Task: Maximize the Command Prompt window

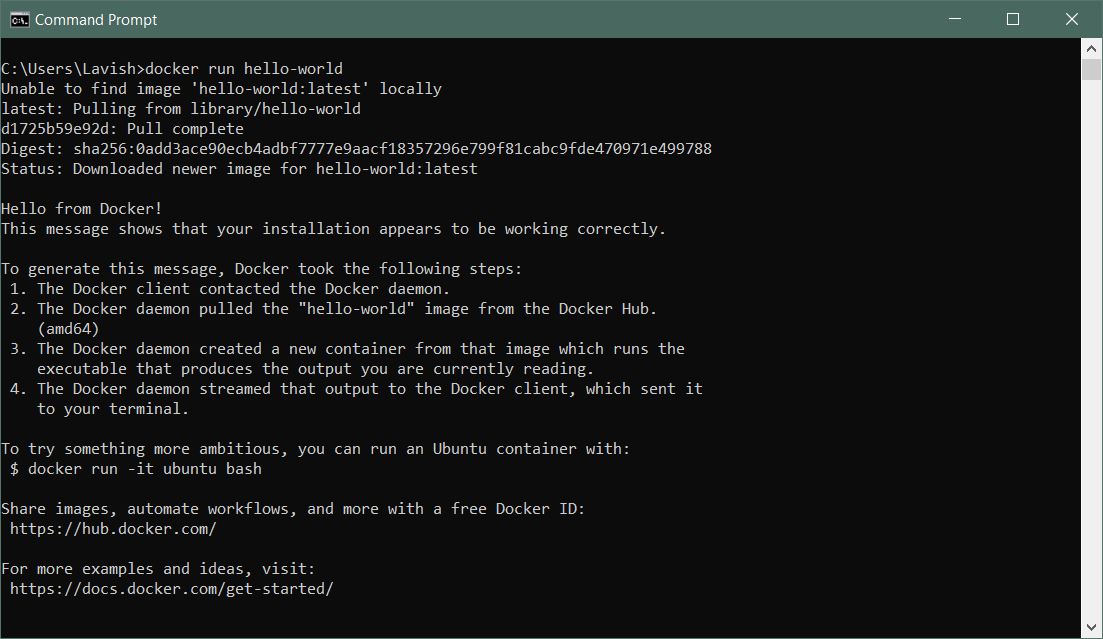Action: pyautogui.click(x=1012, y=19)
